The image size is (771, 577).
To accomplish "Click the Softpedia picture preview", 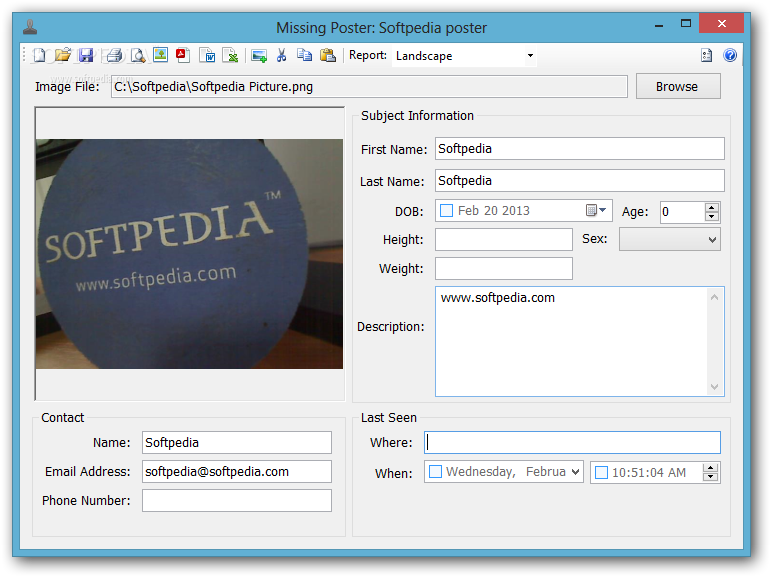I will [x=189, y=253].
